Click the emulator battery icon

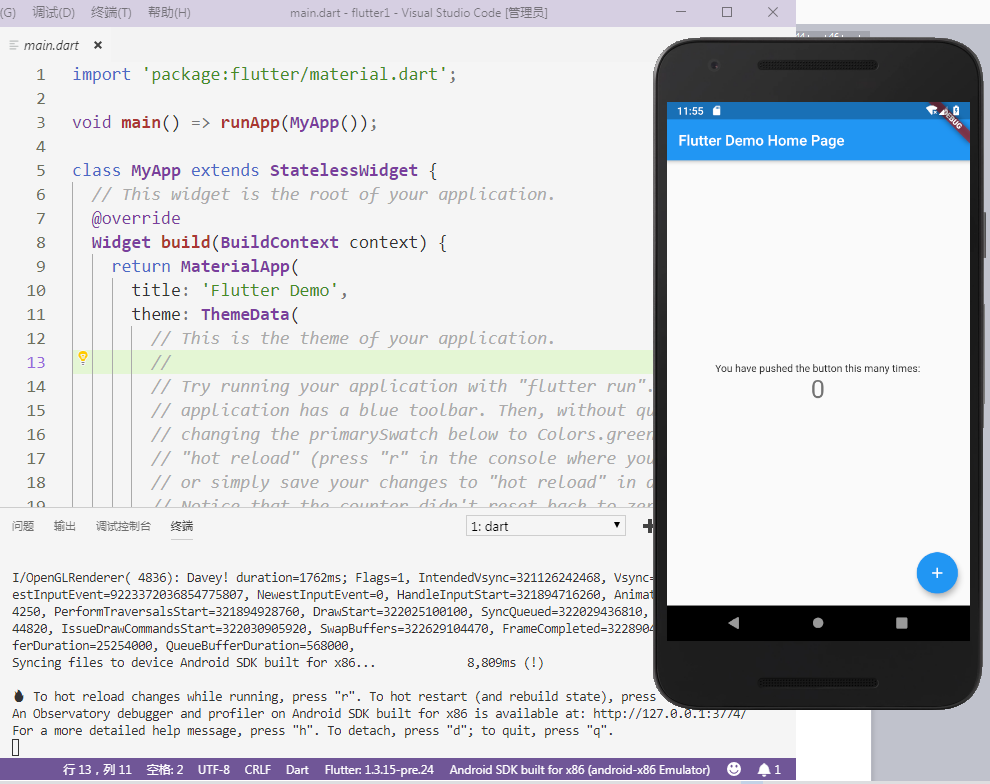pyautogui.click(x=956, y=110)
